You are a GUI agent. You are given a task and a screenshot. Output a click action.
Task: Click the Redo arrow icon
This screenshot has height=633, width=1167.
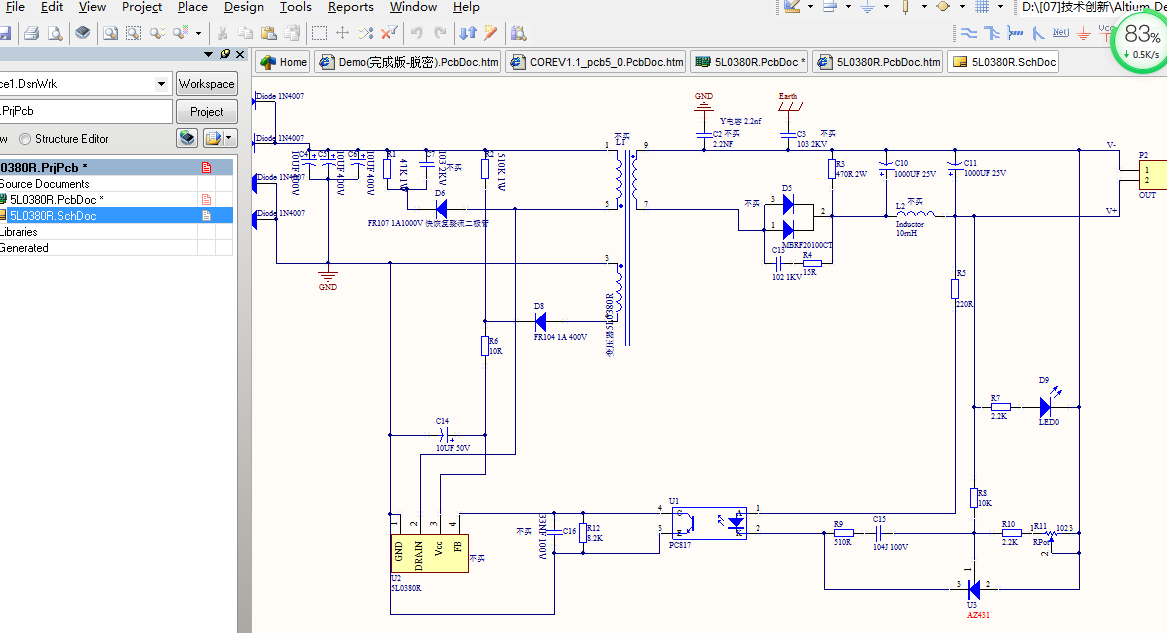(441, 33)
